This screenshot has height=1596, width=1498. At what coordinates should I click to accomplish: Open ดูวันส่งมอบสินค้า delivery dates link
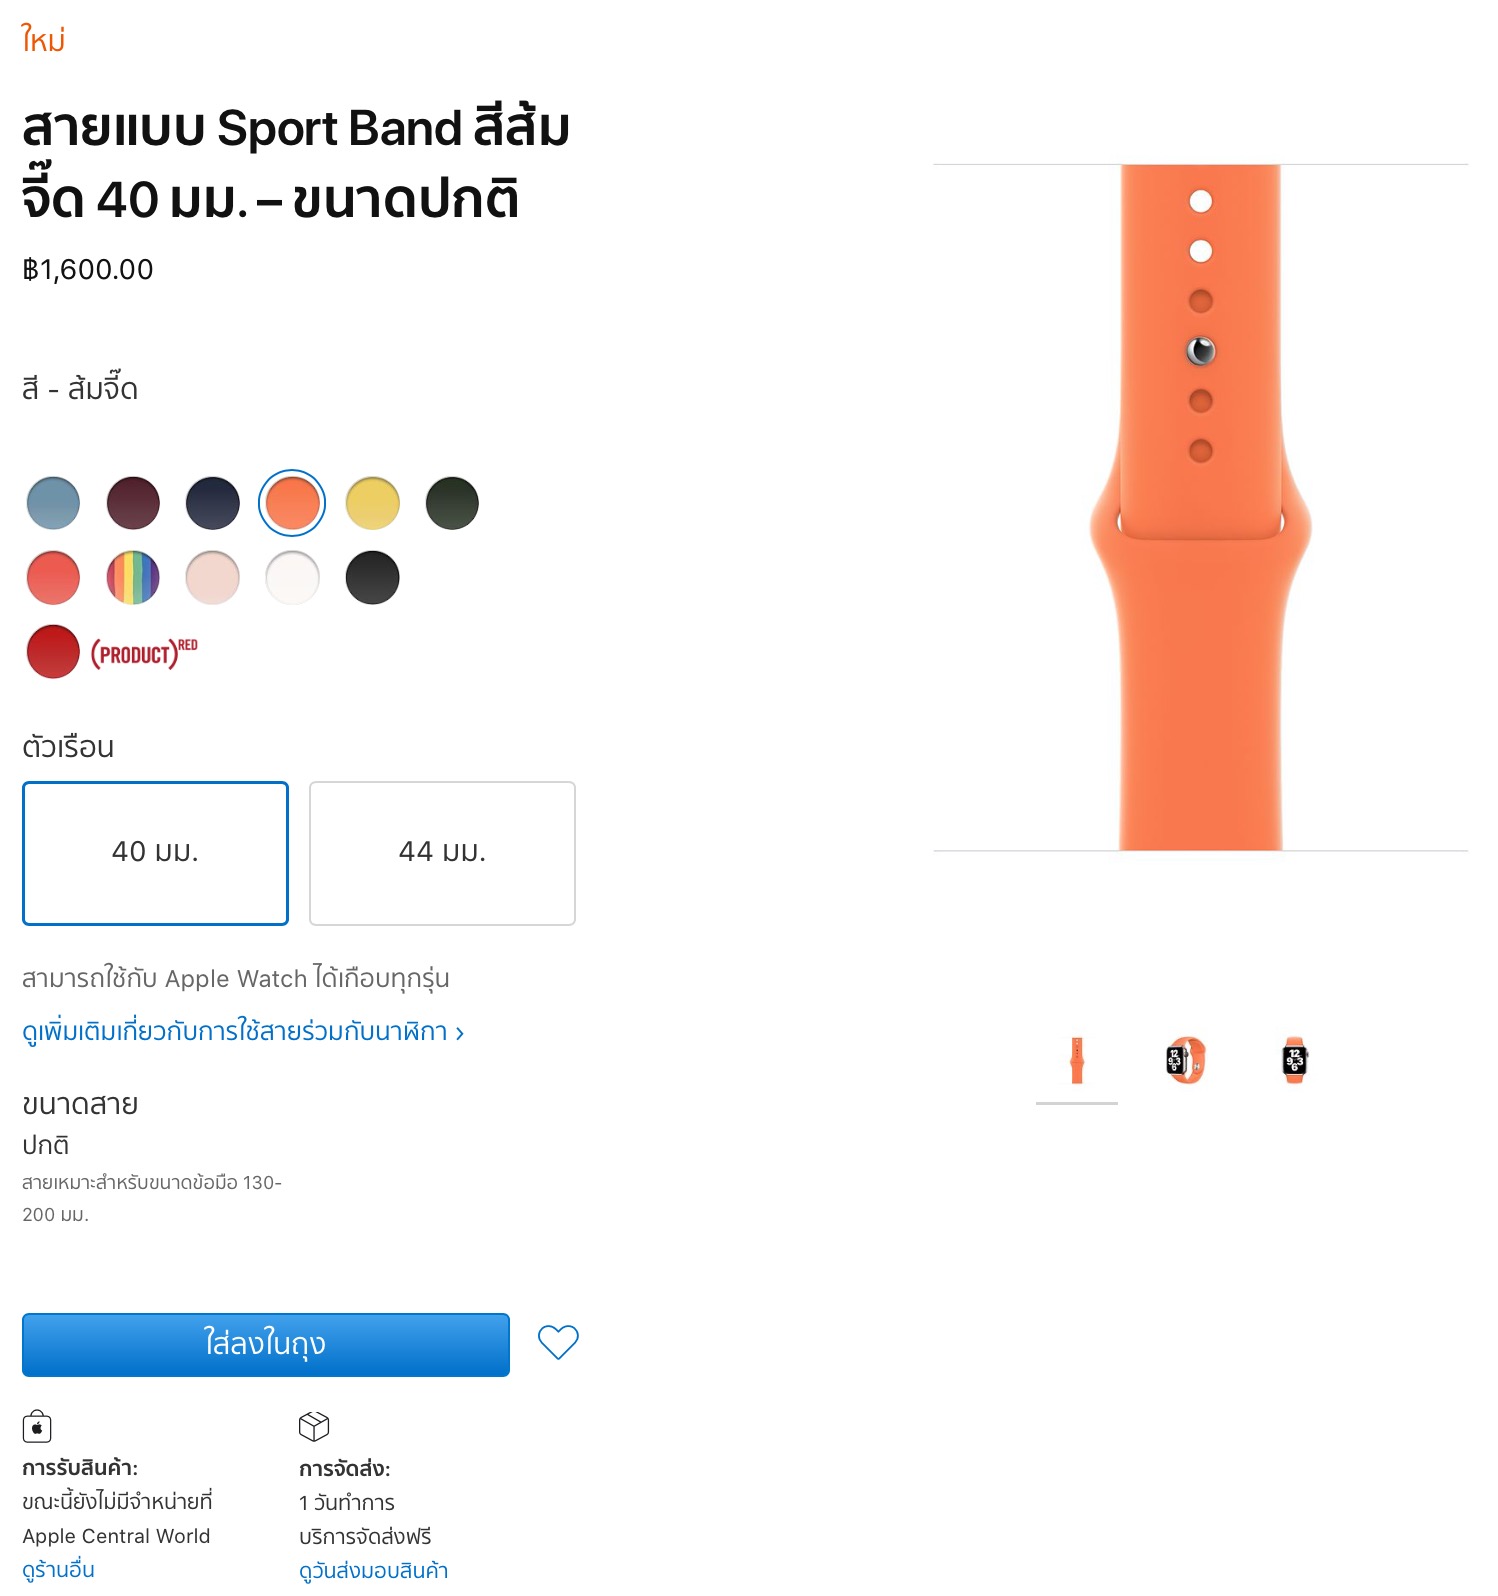tap(373, 1570)
